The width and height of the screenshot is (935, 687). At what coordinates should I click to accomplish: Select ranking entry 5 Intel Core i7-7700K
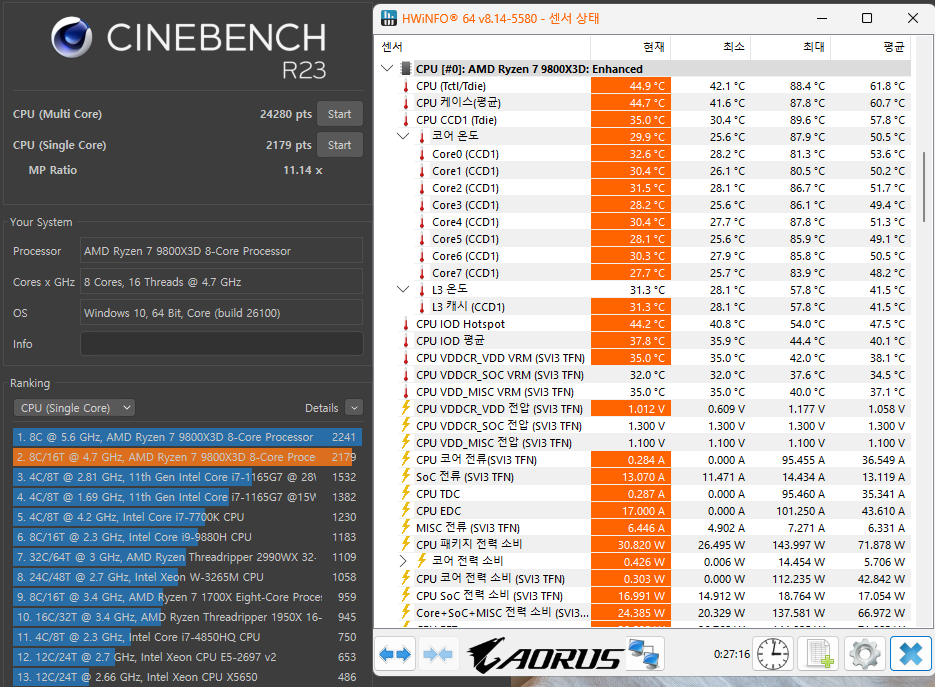[x=187, y=517]
